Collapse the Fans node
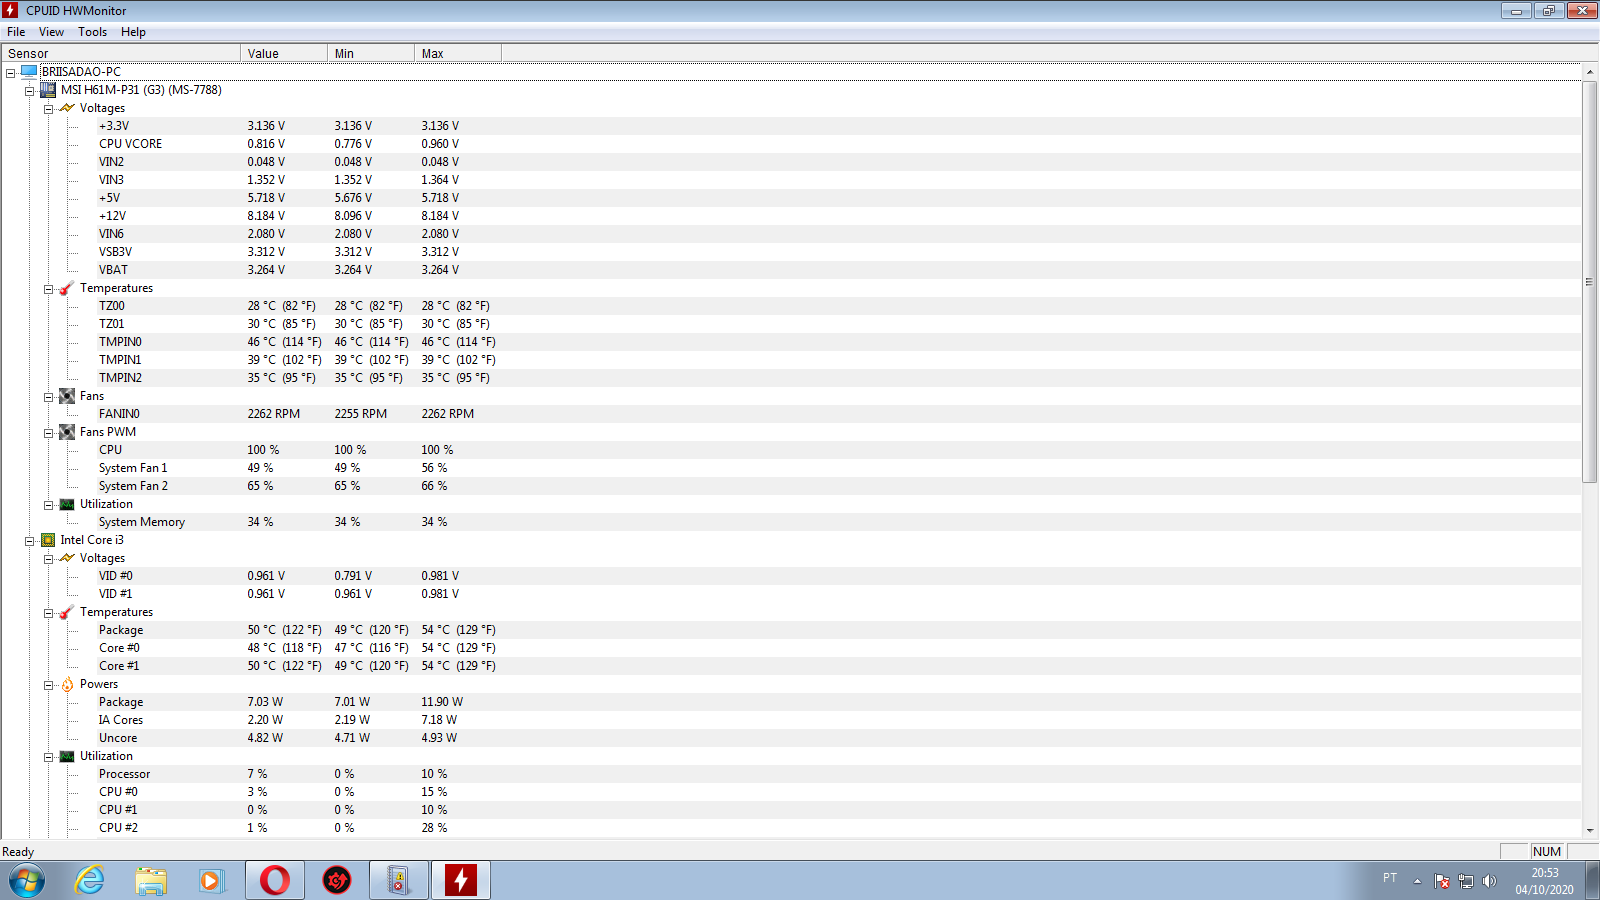 (48, 397)
